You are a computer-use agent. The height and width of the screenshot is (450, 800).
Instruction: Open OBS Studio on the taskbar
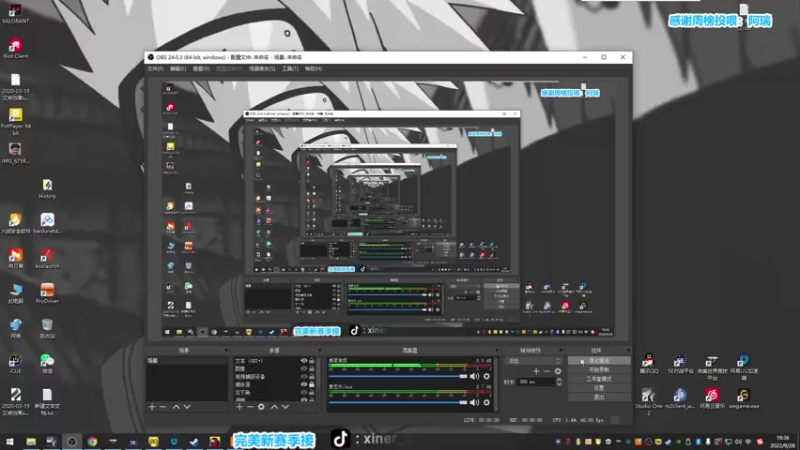click(71, 441)
